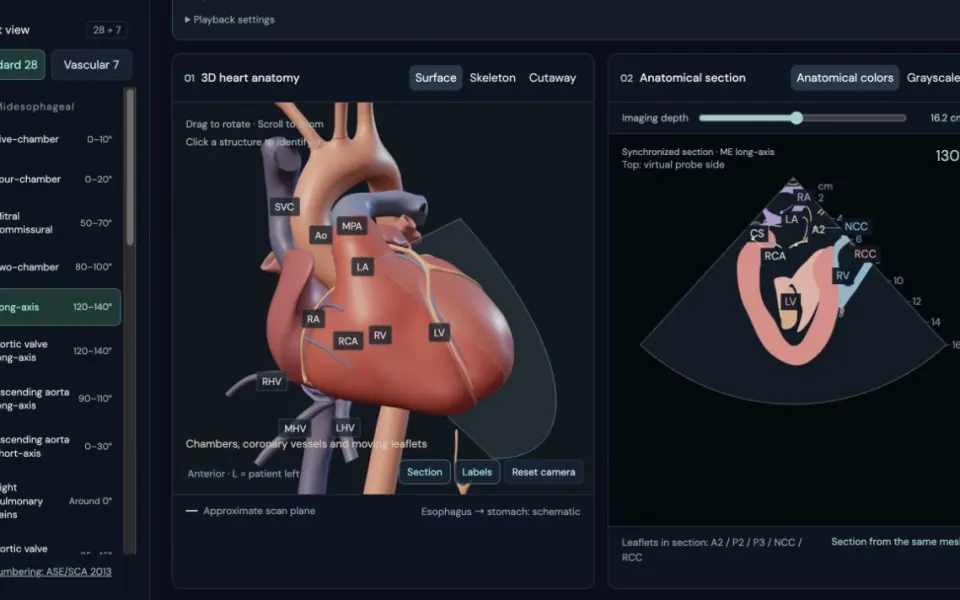Select the highlighted Long-axis 120–140° view
Viewport: 960px width, 600px height.
pos(59,307)
